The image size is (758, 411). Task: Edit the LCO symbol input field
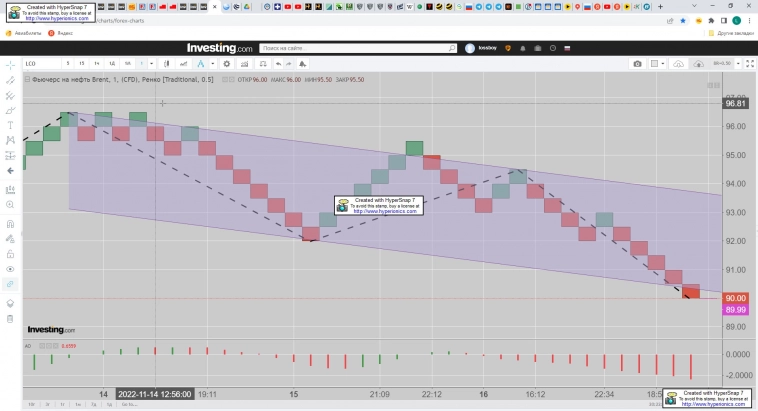click(42, 64)
